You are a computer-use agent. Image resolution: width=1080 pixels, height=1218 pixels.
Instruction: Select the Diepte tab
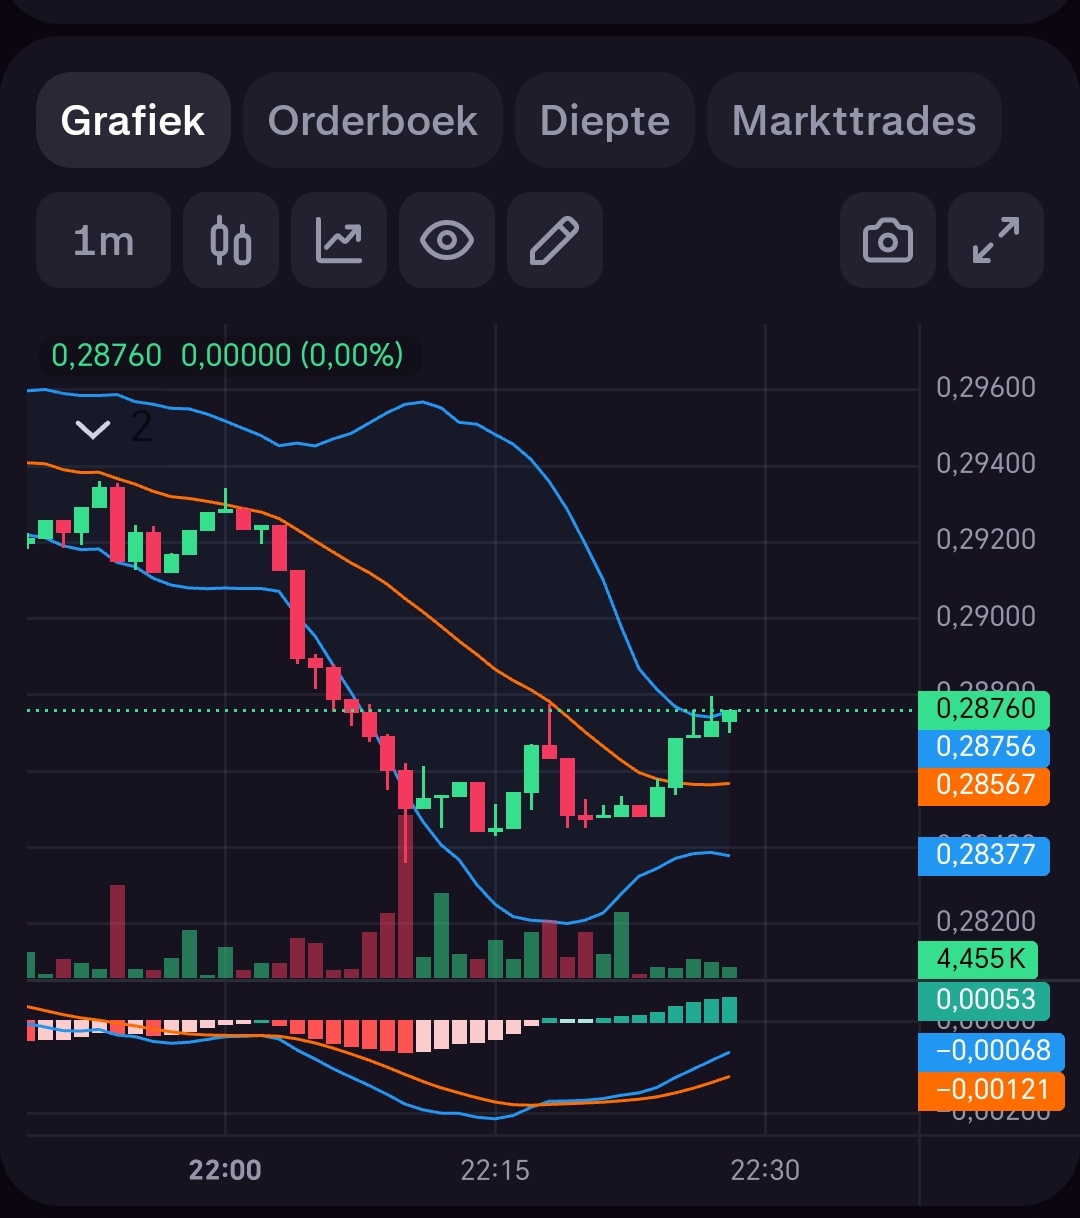pyautogui.click(x=605, y=121)
